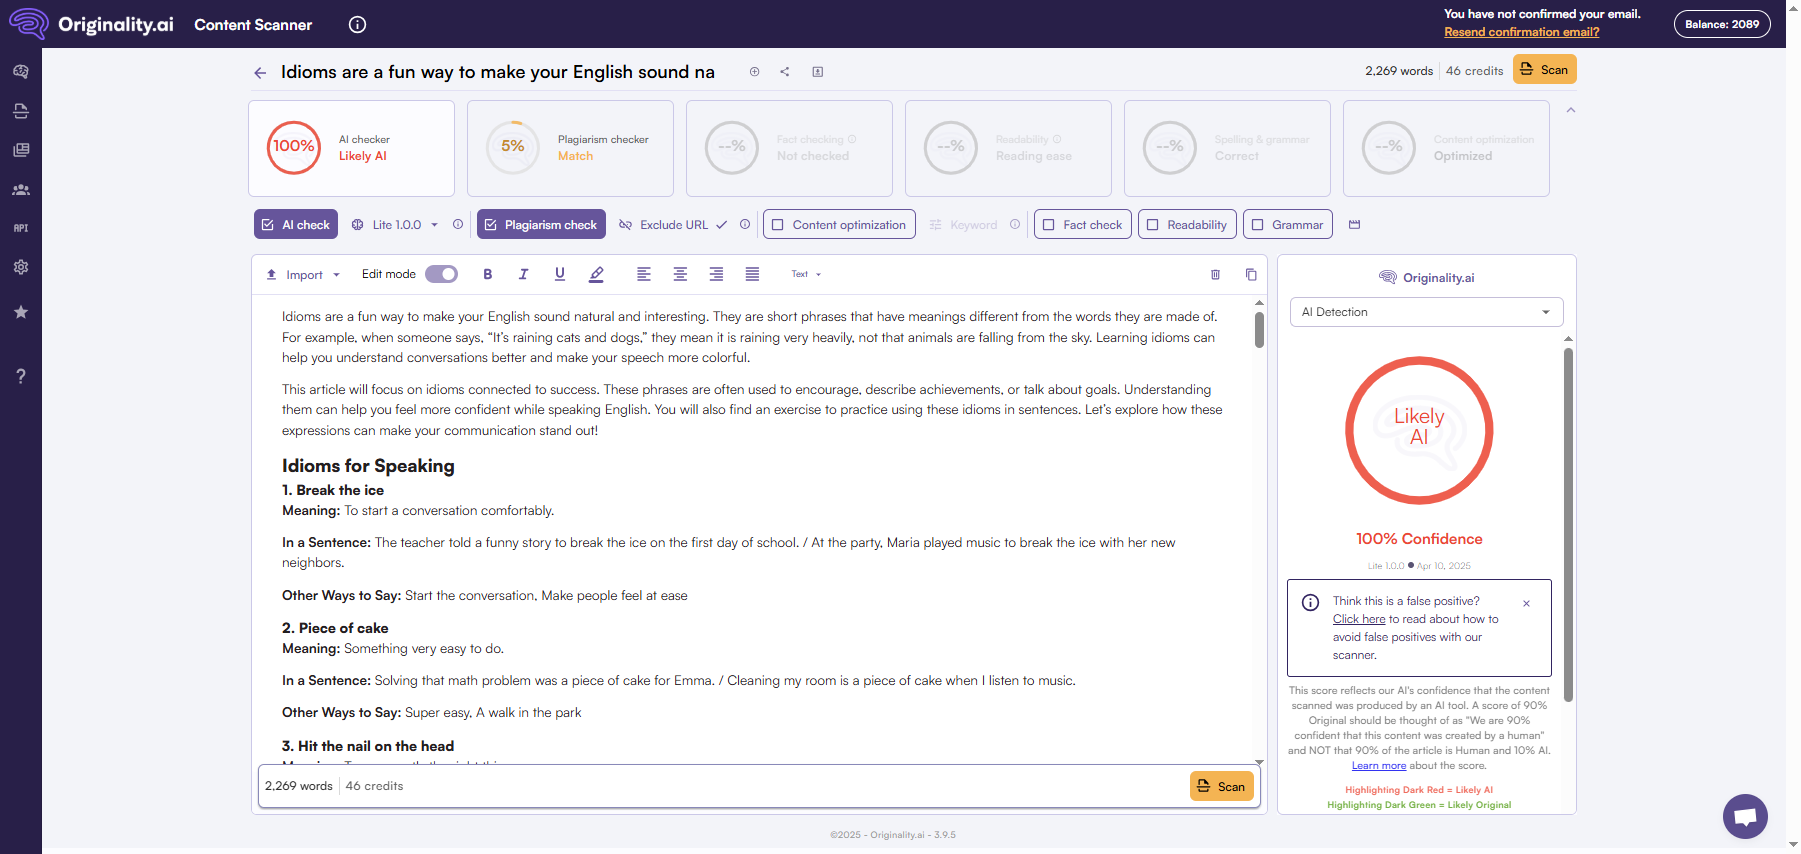Viewport: 1801px width, 854px height.
Task: Click the download report icon beside title
Action: 818,72
